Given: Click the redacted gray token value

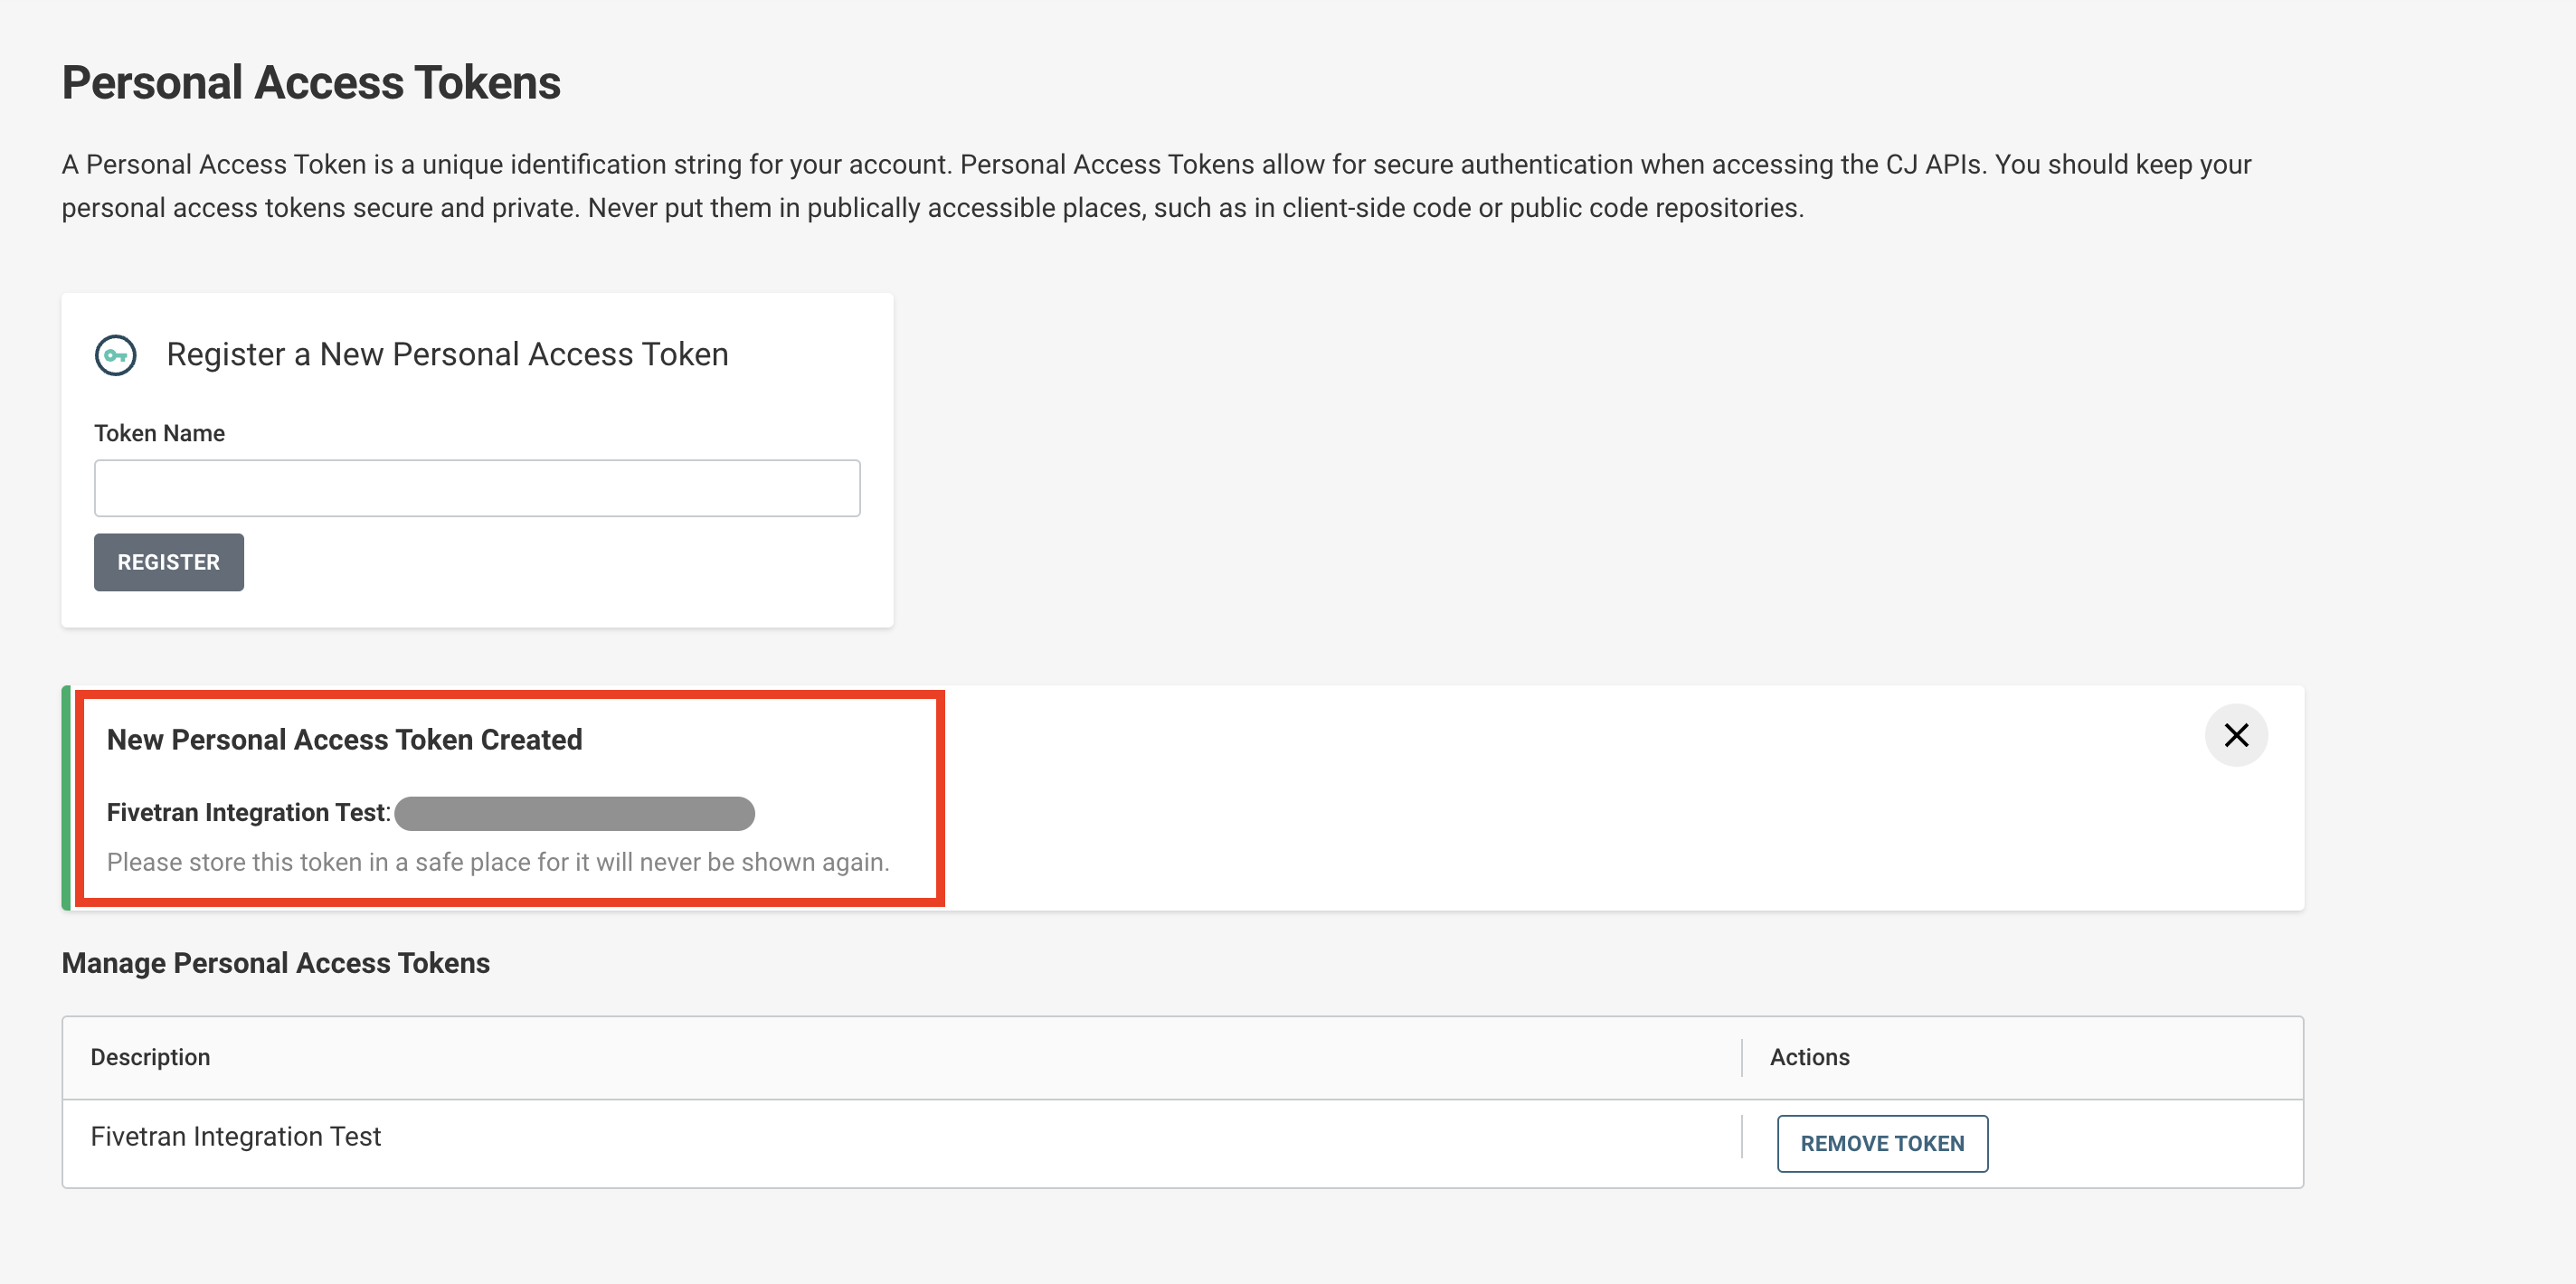Looking at the screenshot, I should pyautogui.click(x=574, y=813).
